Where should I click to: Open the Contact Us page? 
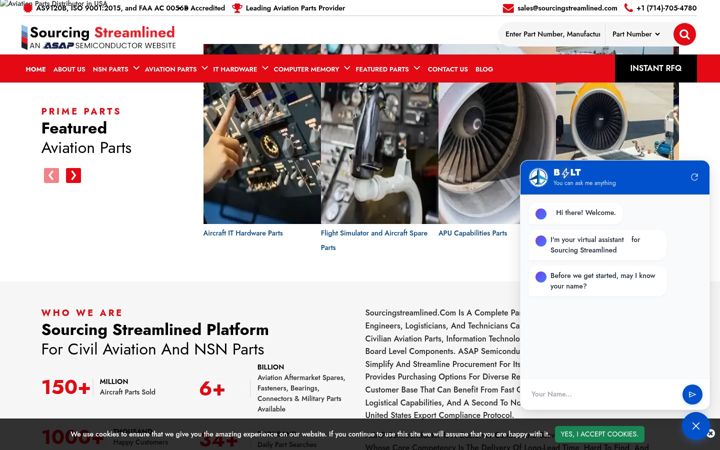tap(448, 69)
